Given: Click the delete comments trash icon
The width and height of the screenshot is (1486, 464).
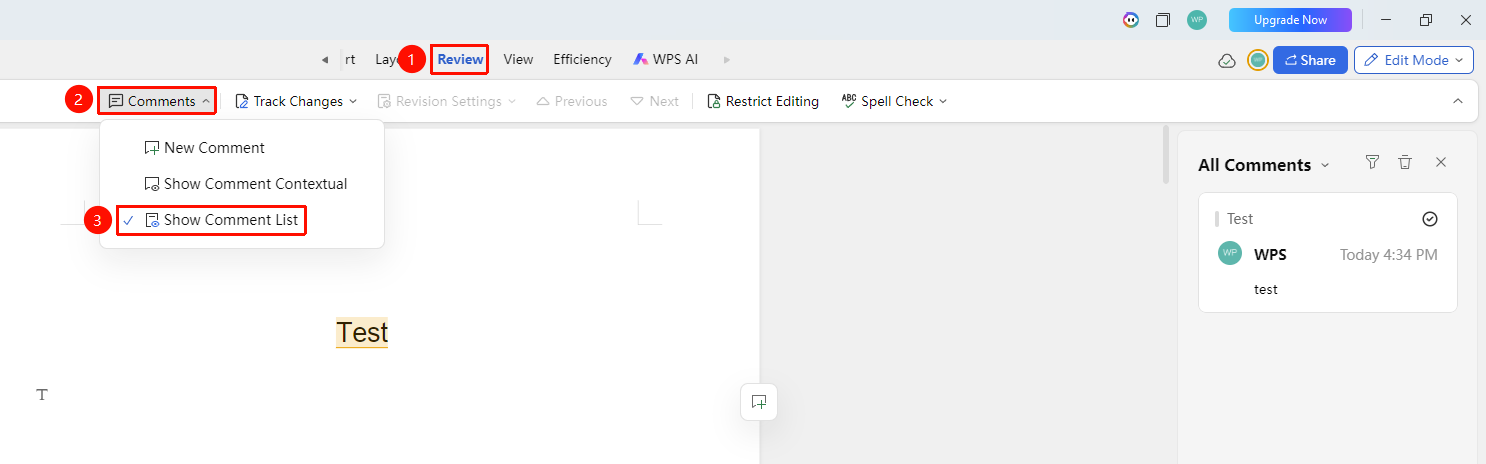Looking at the screenshot, I should tap(1405, 162).
